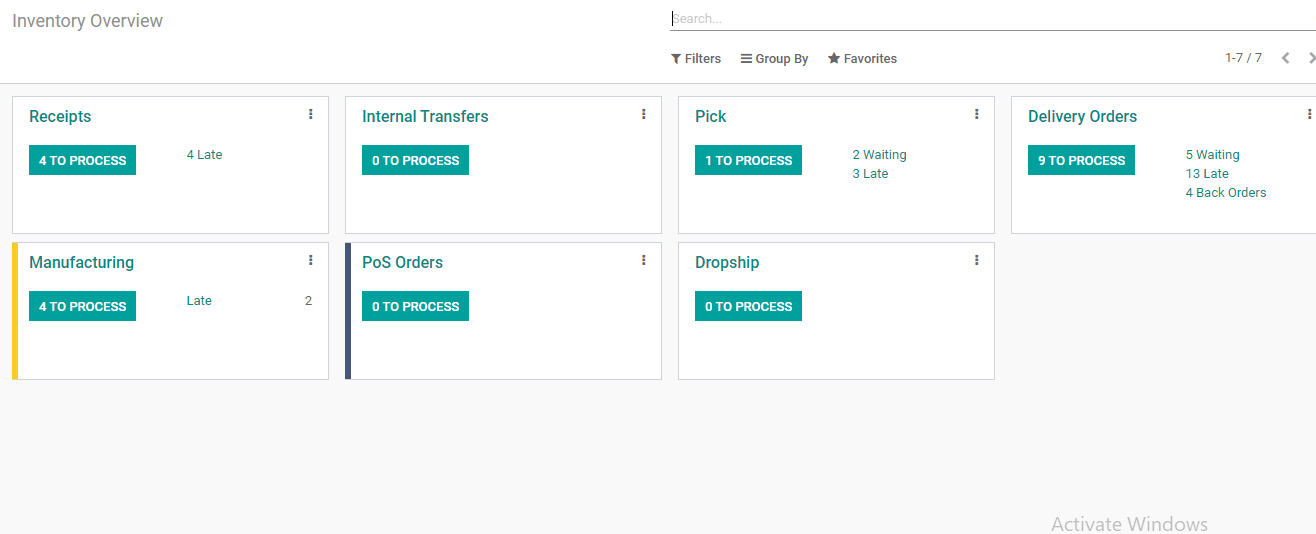The width and height of the screenshot is (1316, 534).
Task: Open the Receipts card kebab menu
Action: coord(310,115)
